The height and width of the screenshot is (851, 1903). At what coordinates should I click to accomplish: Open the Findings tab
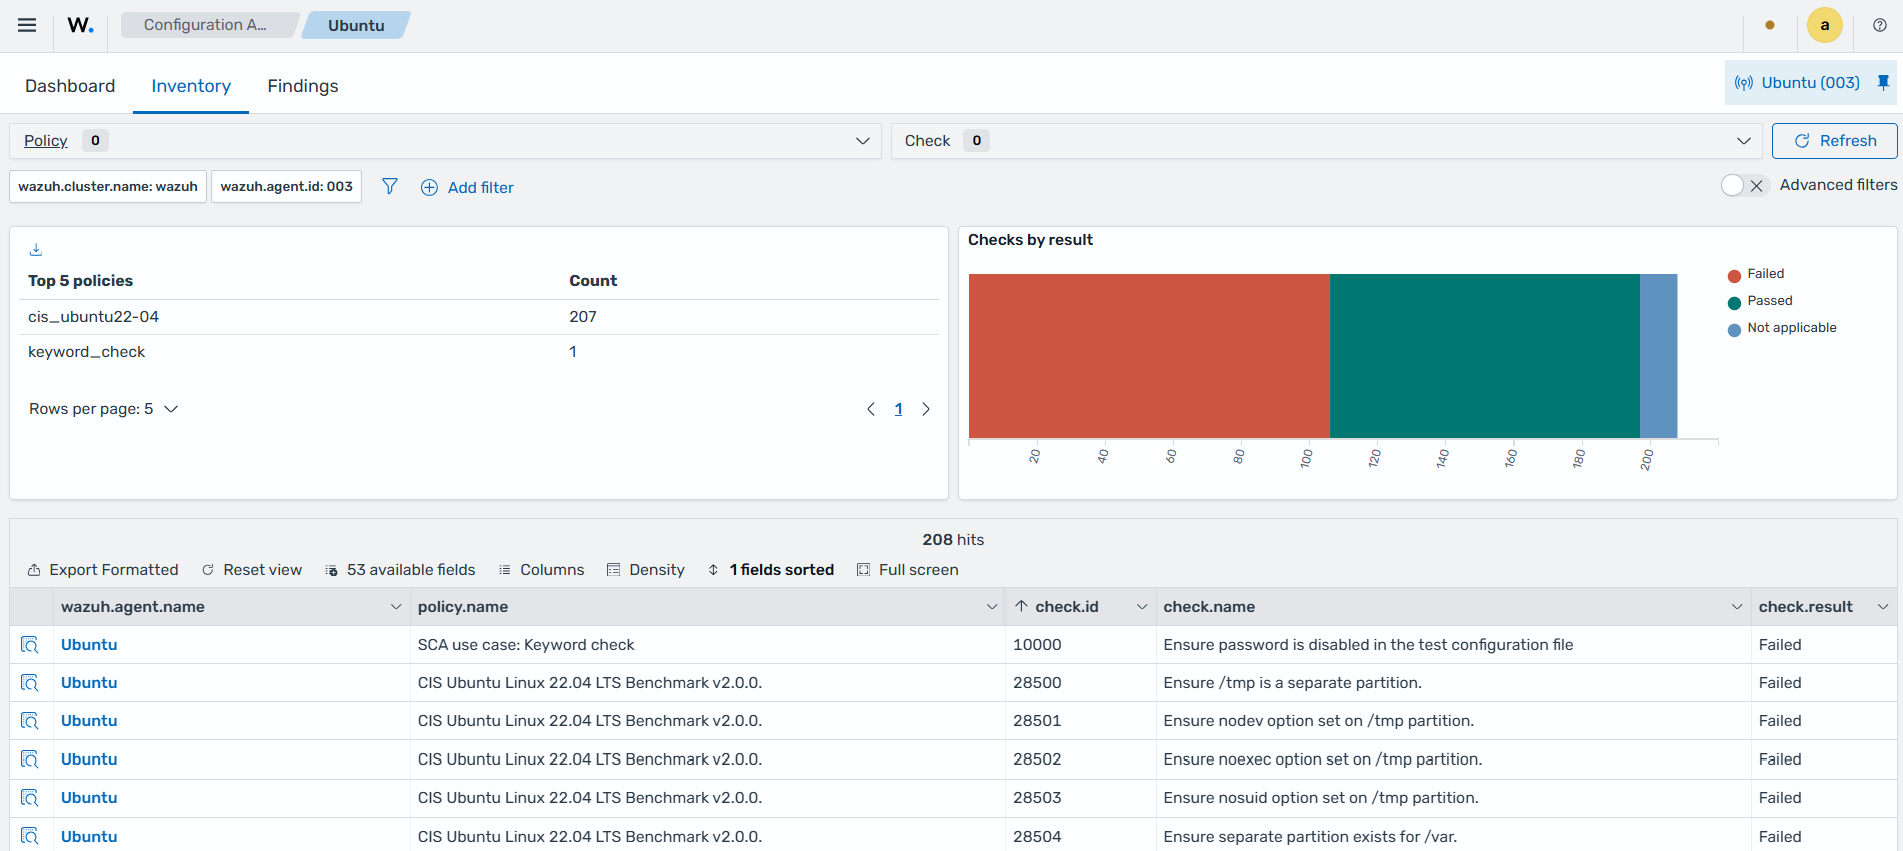click(303, 86)
